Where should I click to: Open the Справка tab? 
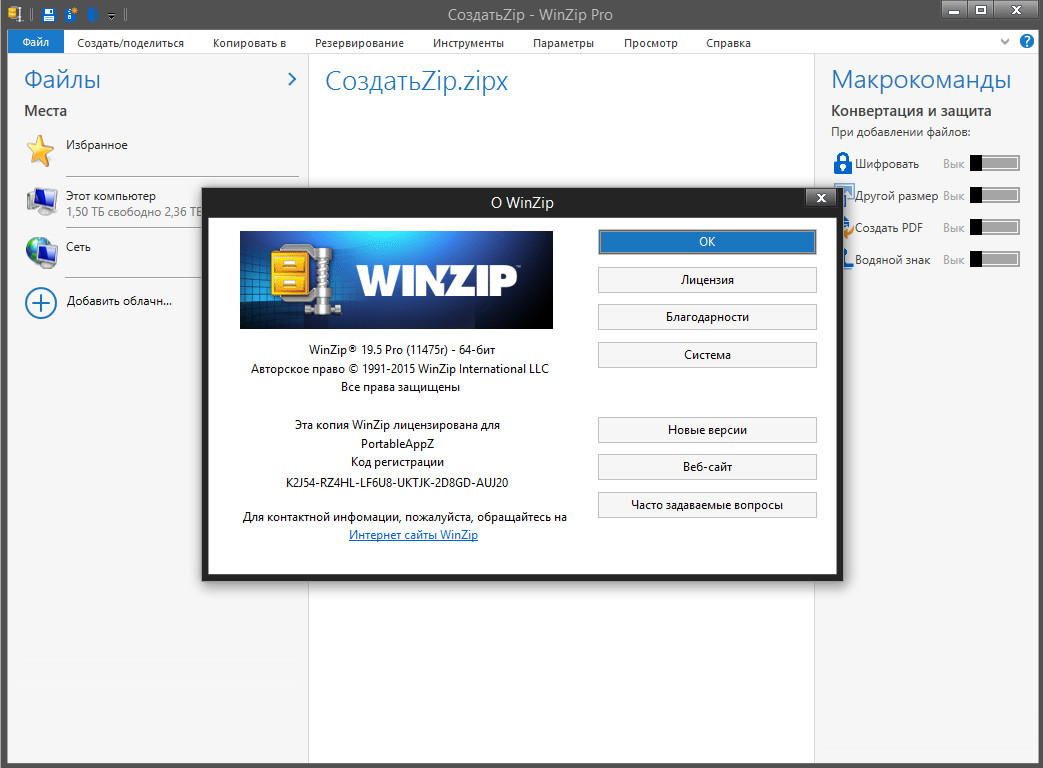(x=728, y=43)
